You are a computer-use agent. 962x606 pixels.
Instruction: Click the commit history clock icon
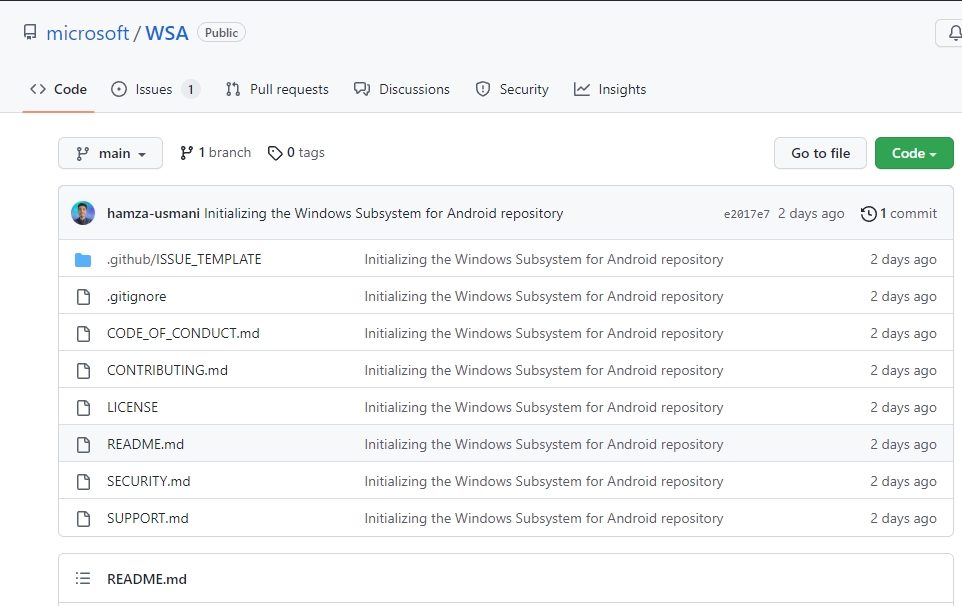(868, 213)
